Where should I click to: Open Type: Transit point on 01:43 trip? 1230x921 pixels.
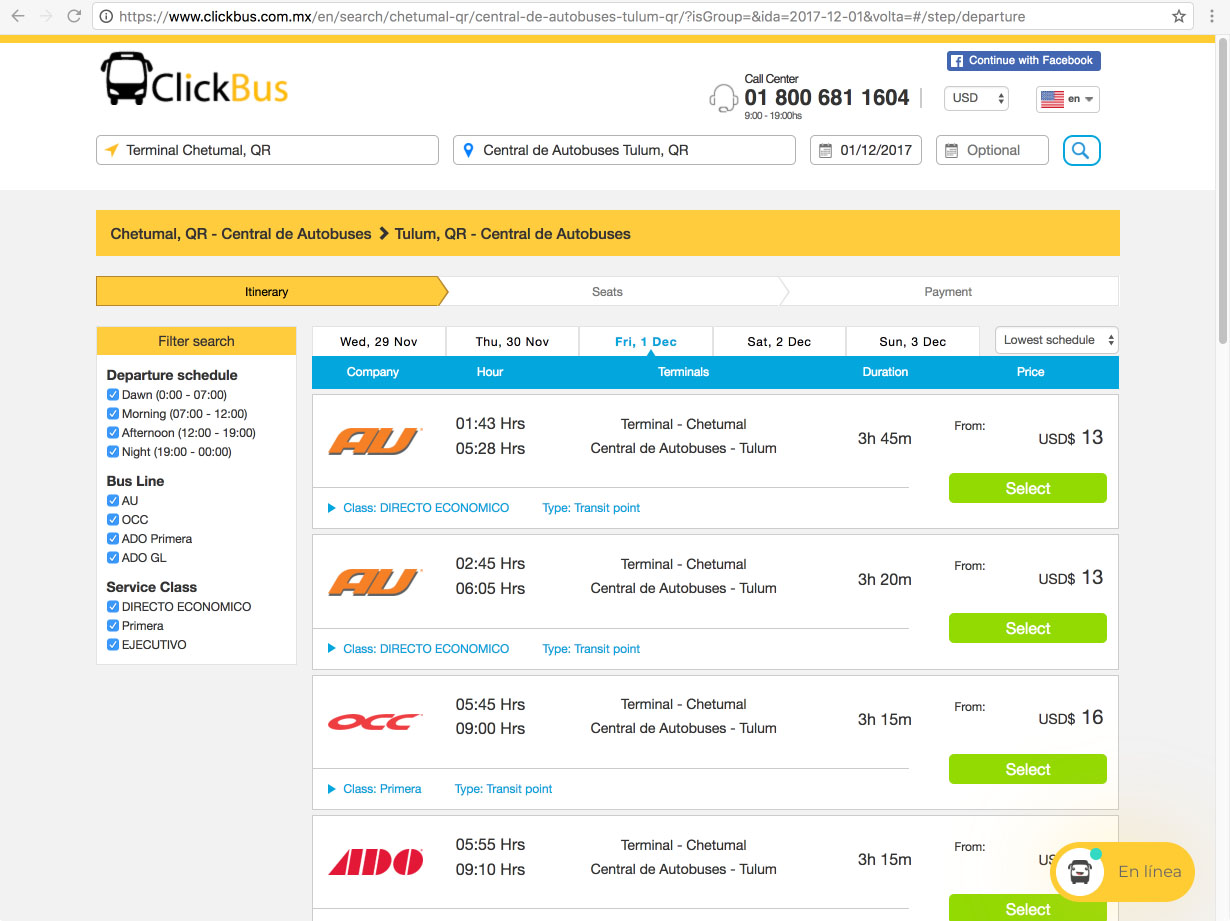click(x=591, y=508)
